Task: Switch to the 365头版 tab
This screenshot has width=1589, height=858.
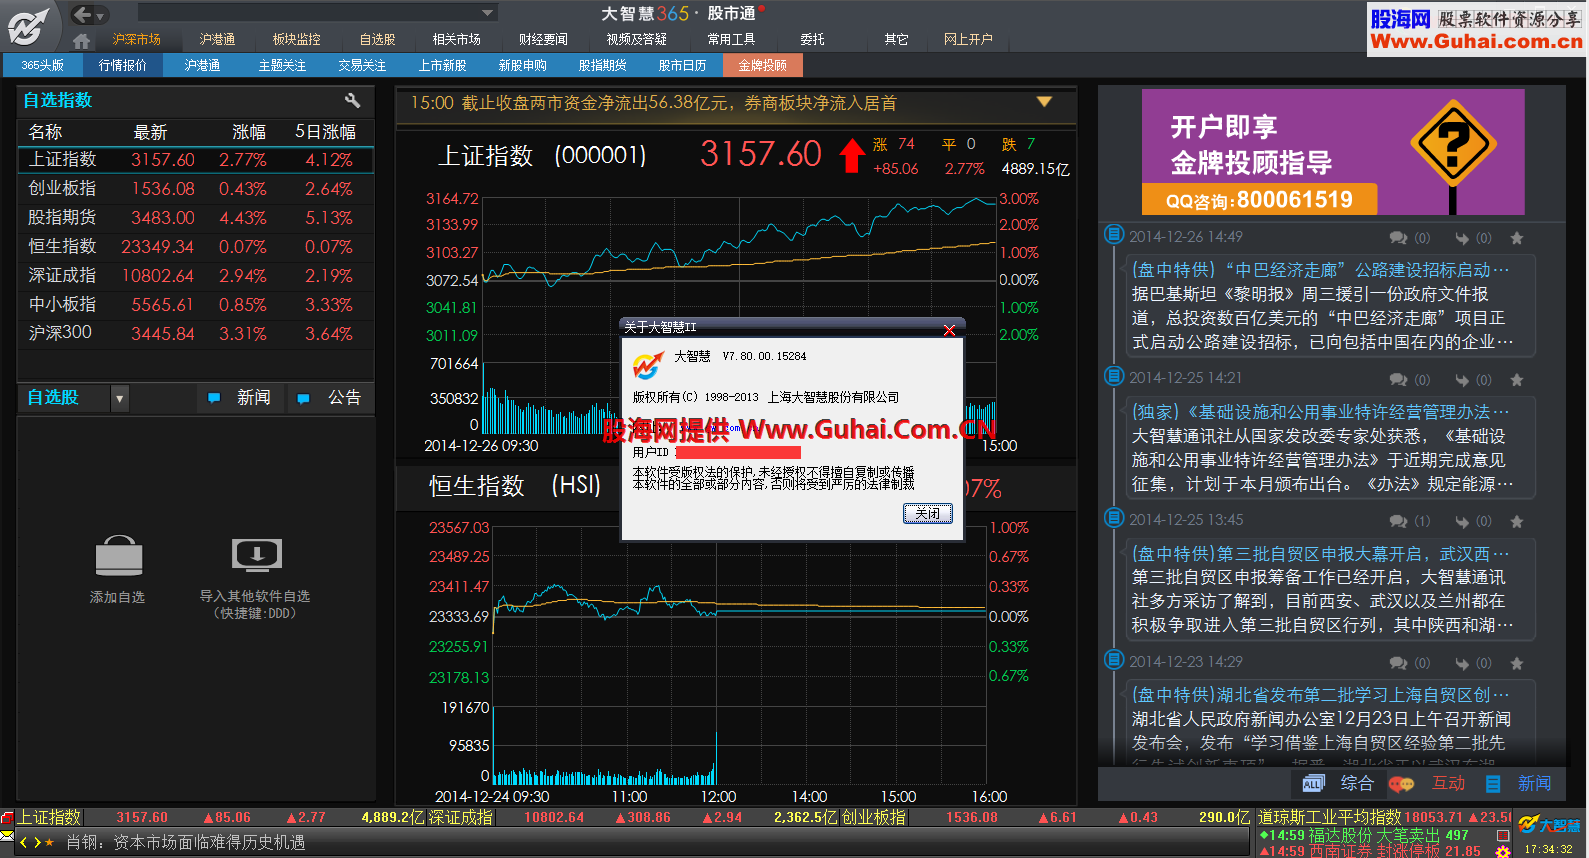Action: point(43,65)
